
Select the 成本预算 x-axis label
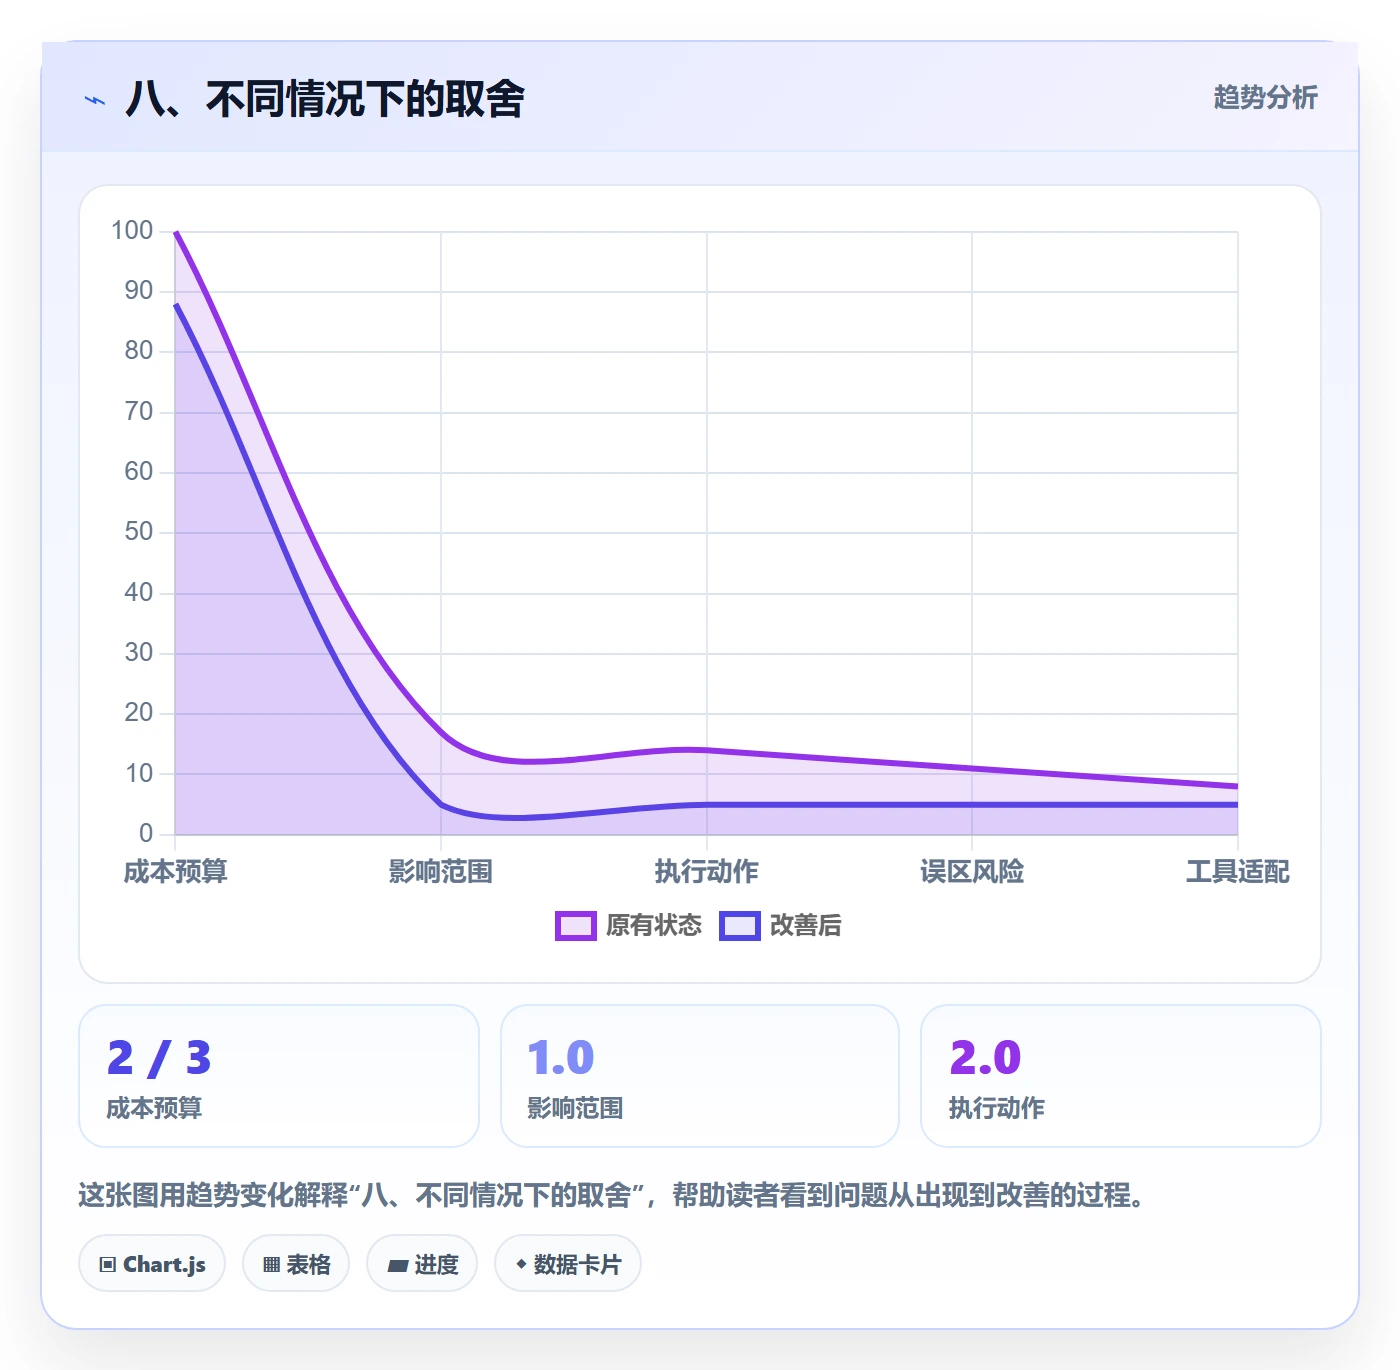(x=175, y=872)
